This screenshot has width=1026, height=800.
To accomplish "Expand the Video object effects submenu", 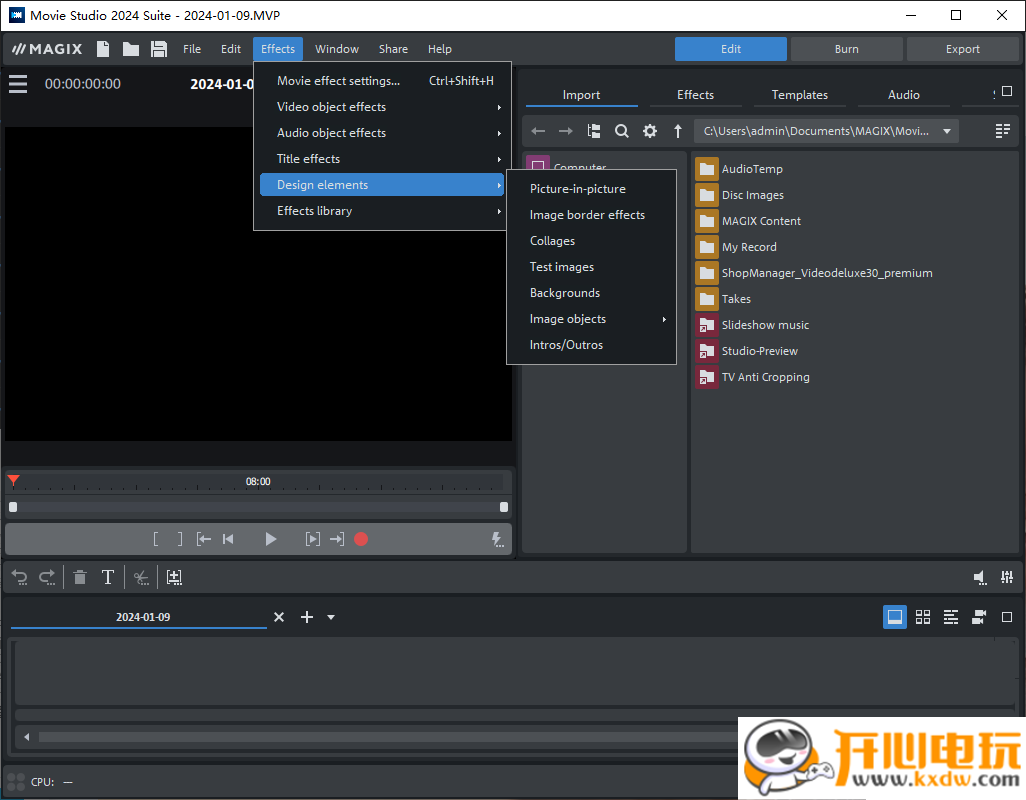I will [382, 107].
